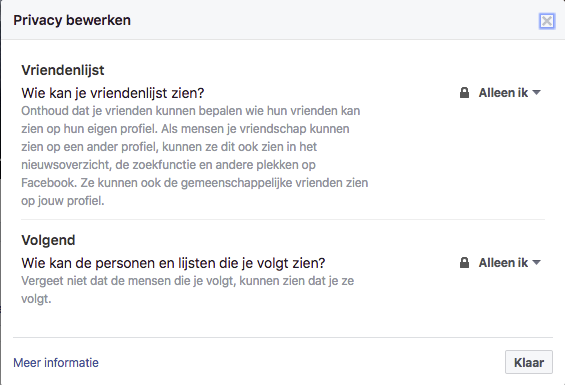Expand the dropdown arrow for vriendenlijst visibility
This screenshot has height=385, width=565.
[x=536, y=93]
